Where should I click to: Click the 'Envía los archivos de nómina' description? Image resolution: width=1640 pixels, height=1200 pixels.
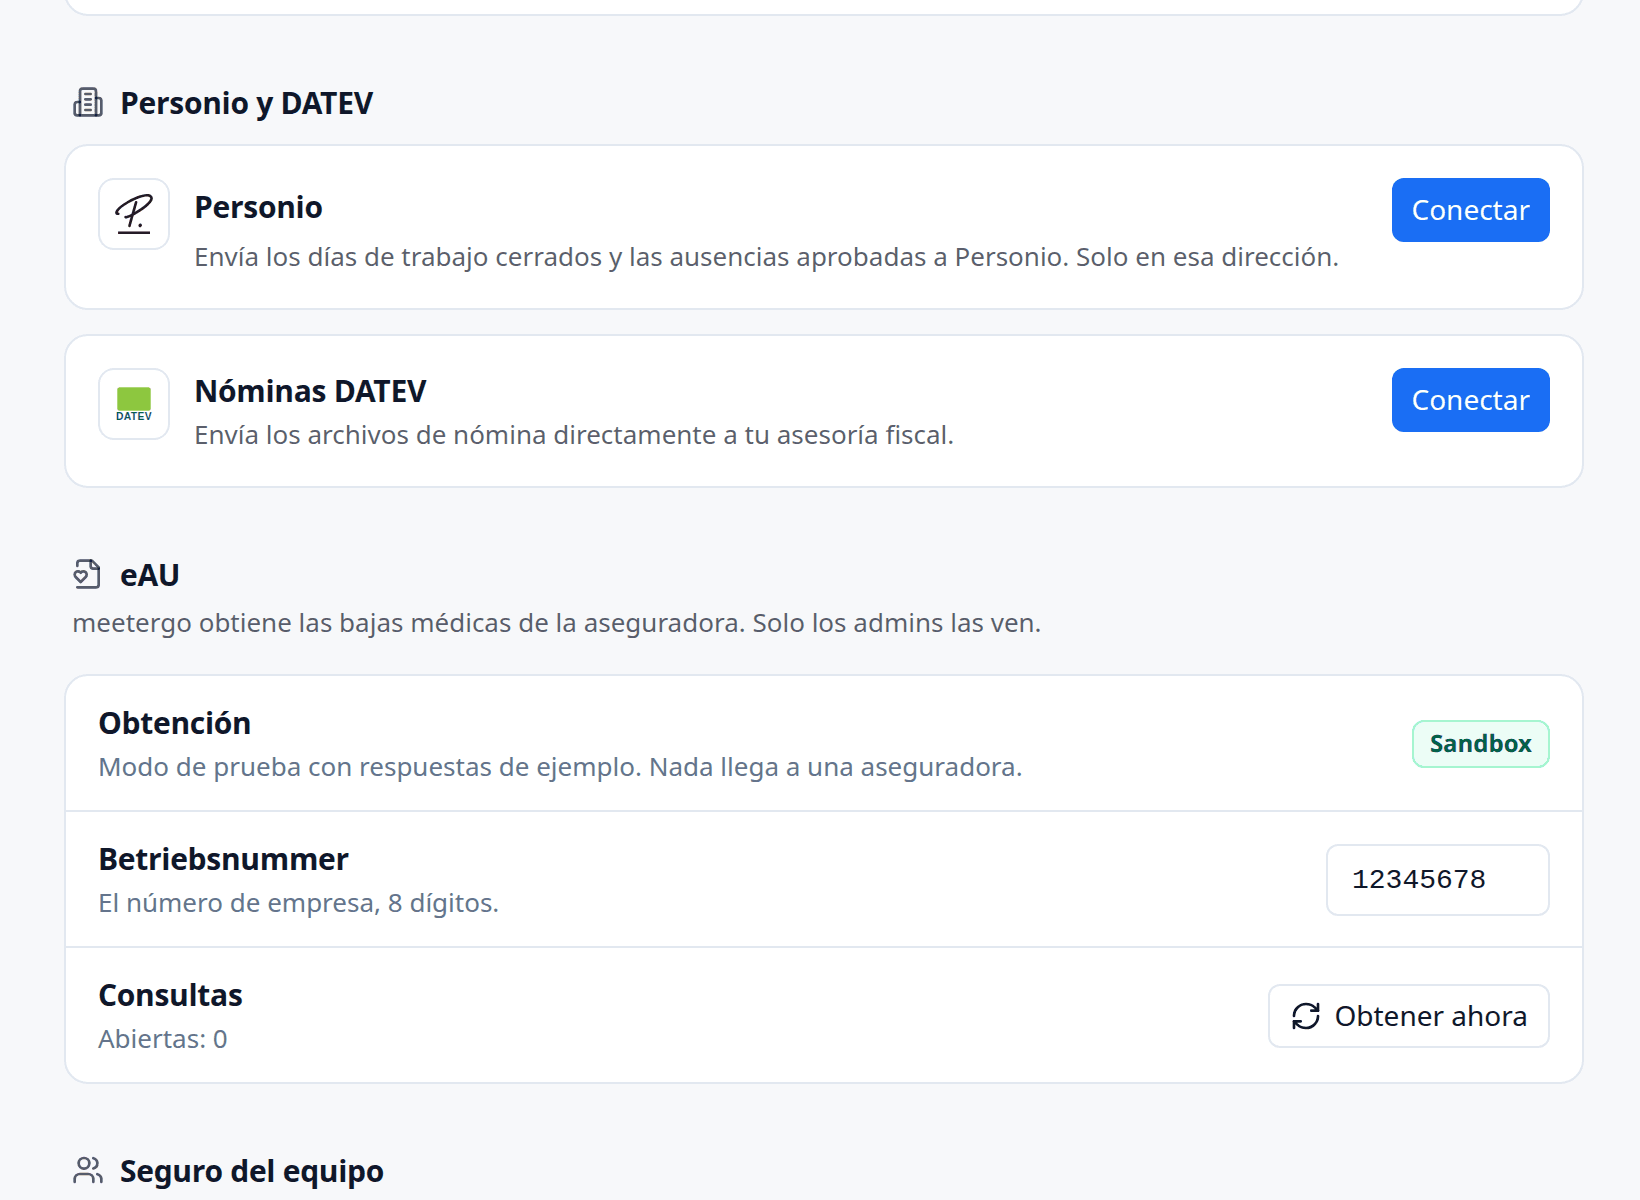coord(574,435)
